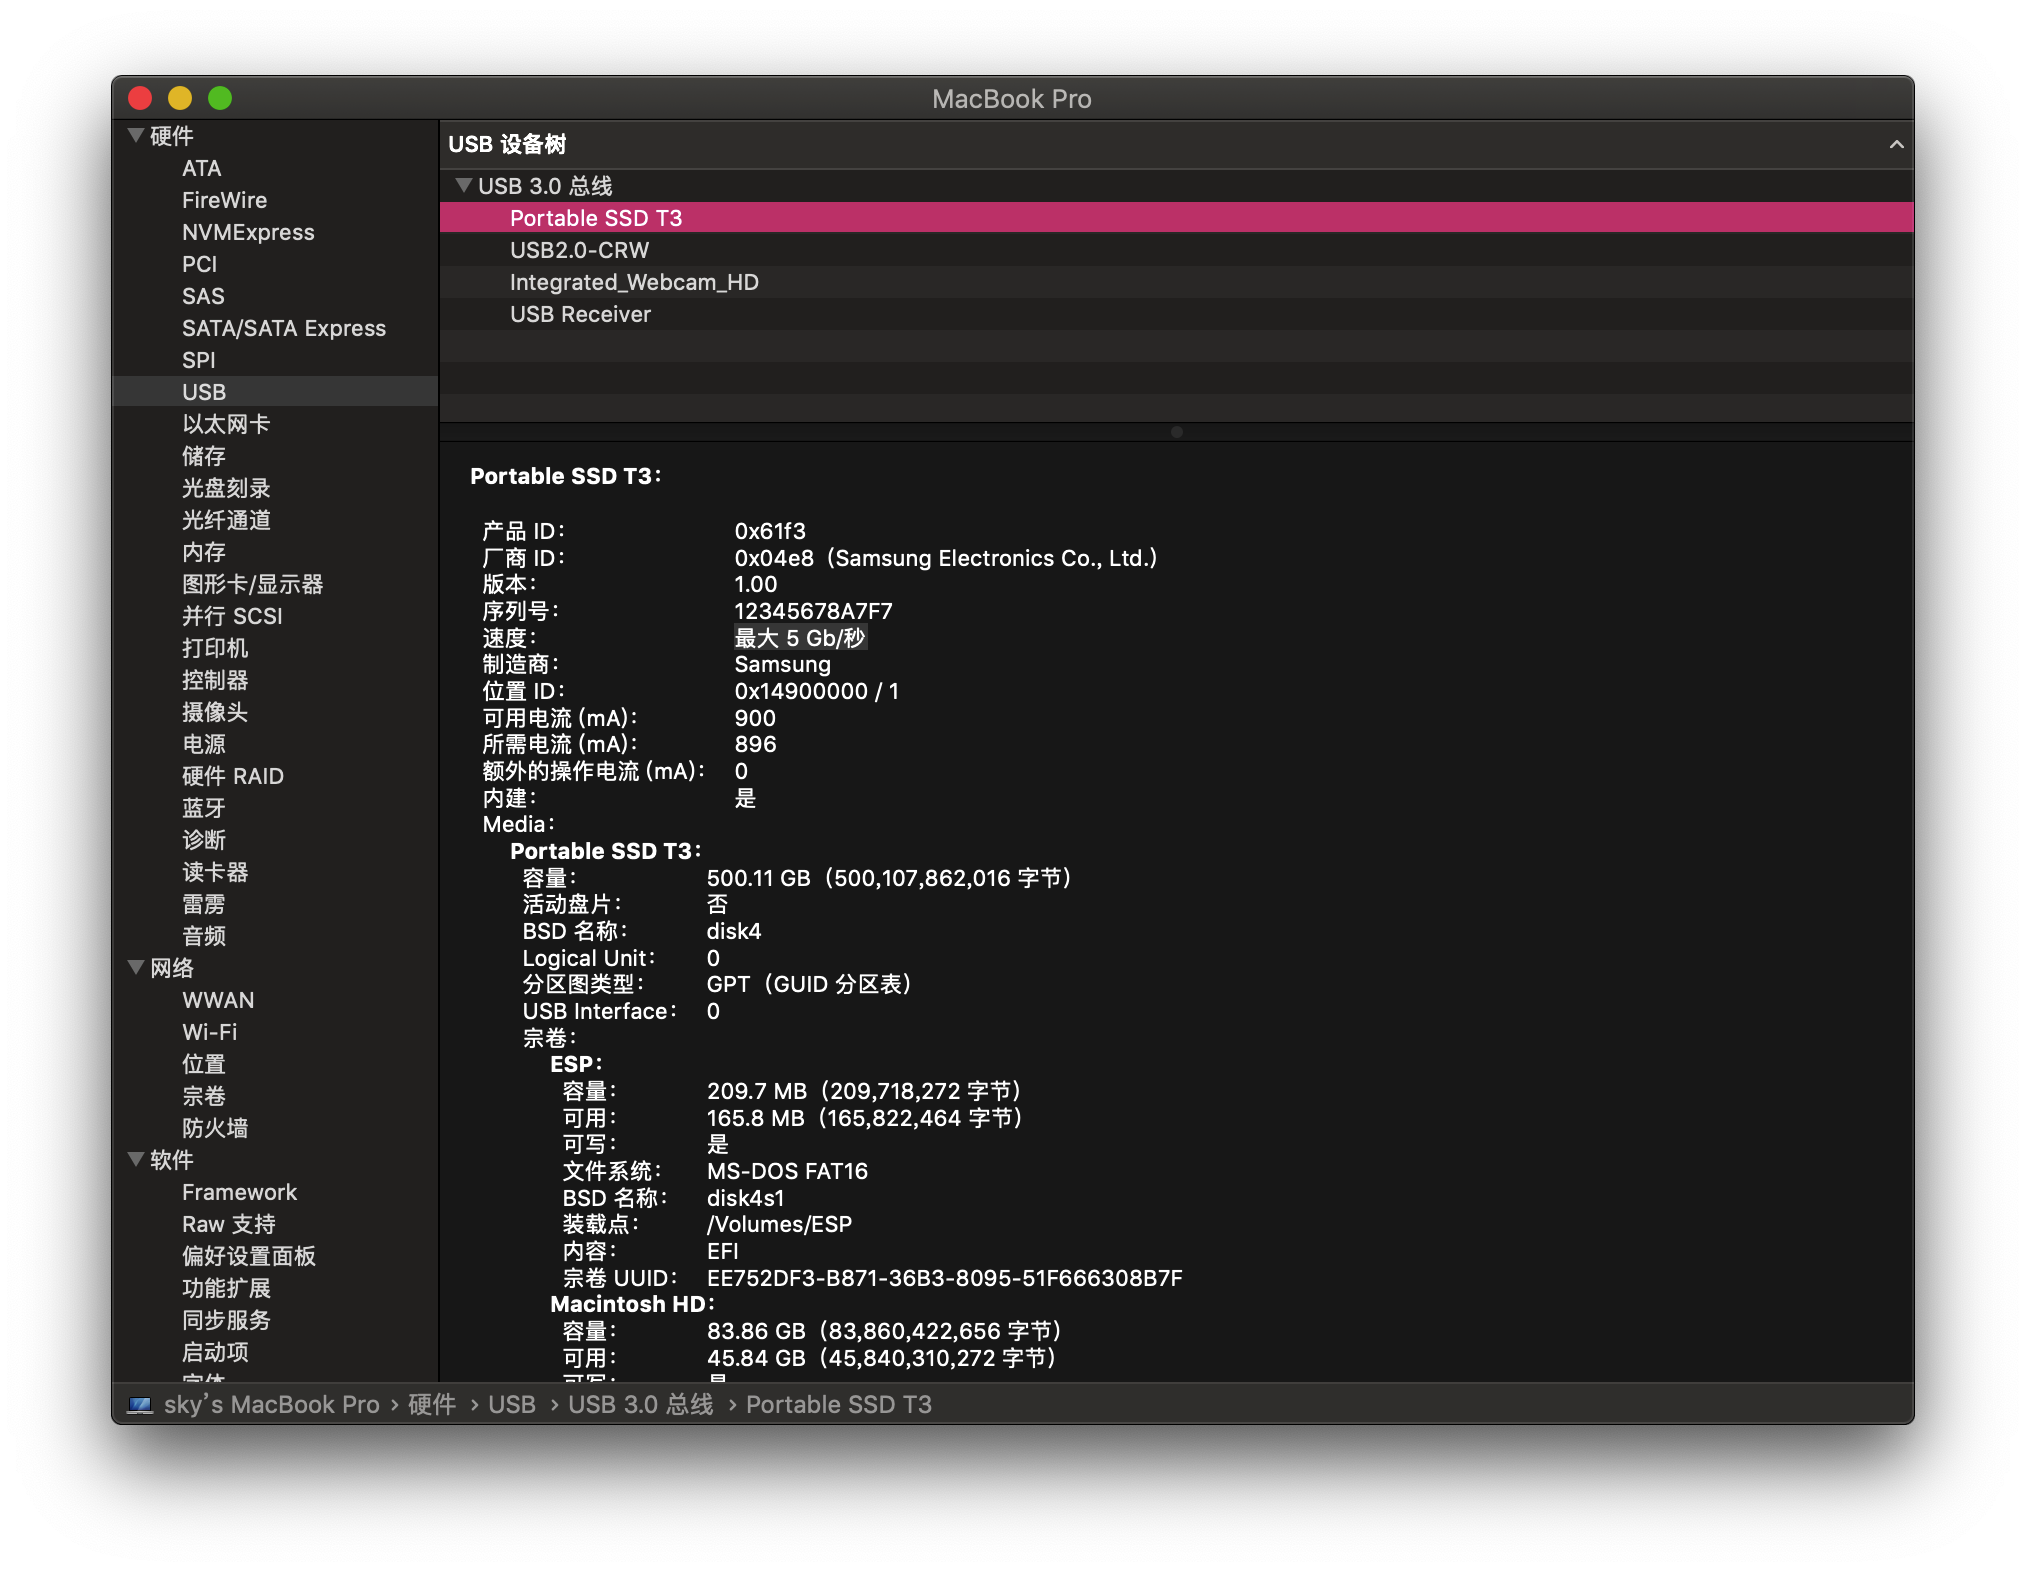Collapse the 硬件 hardware section triangle
Image resolution: width=2026 pixels, height=1572 pixels.
[x=137, y=135]
